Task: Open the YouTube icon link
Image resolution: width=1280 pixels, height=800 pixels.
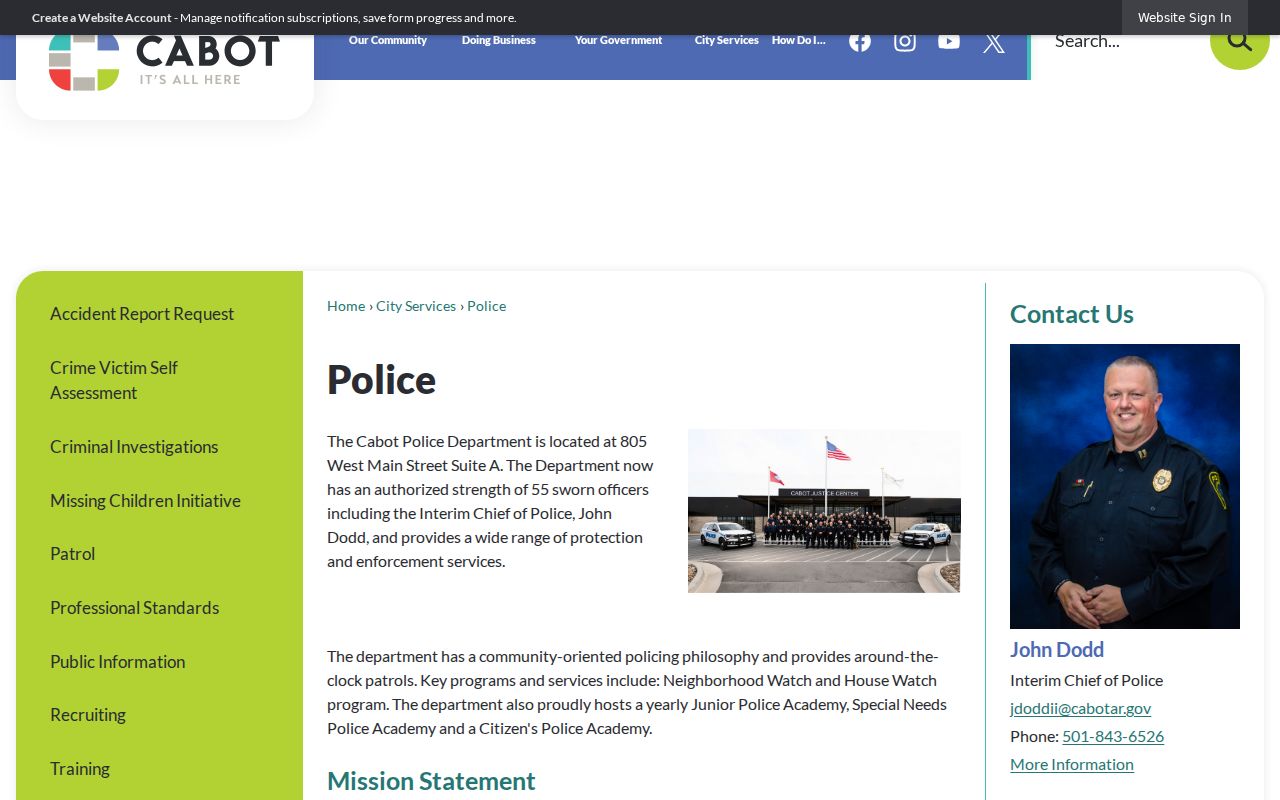Action: [949, 41]
